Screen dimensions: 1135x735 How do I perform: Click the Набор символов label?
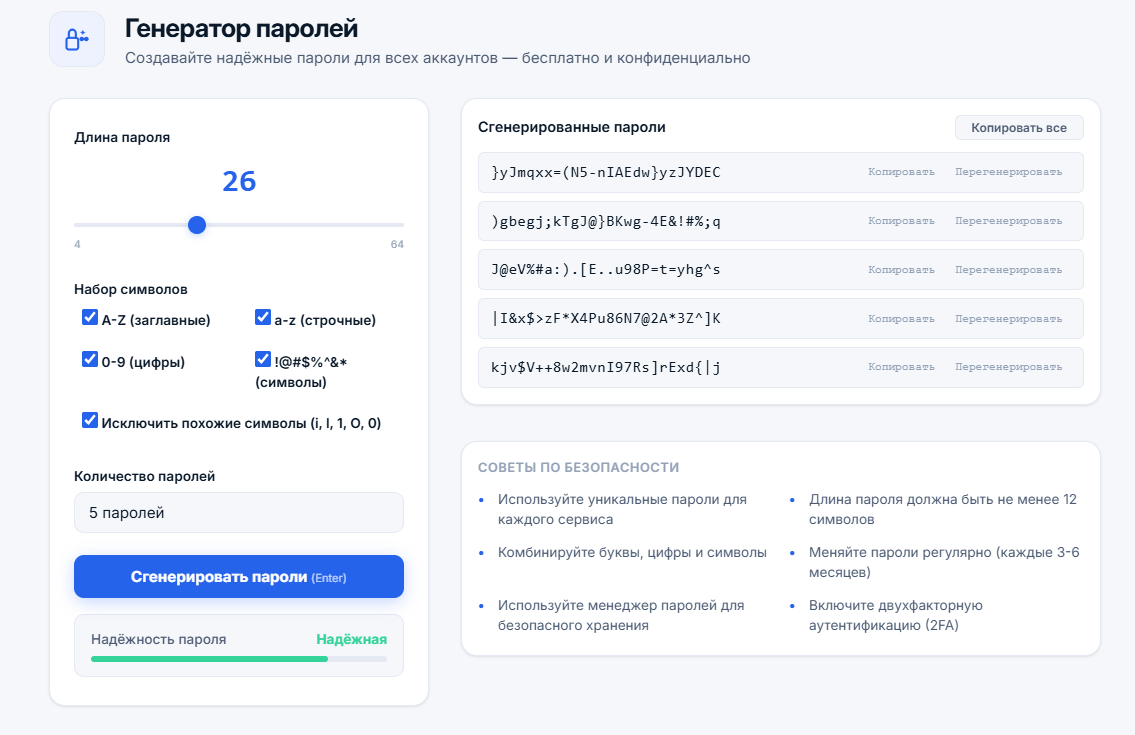tap(130, 290)
